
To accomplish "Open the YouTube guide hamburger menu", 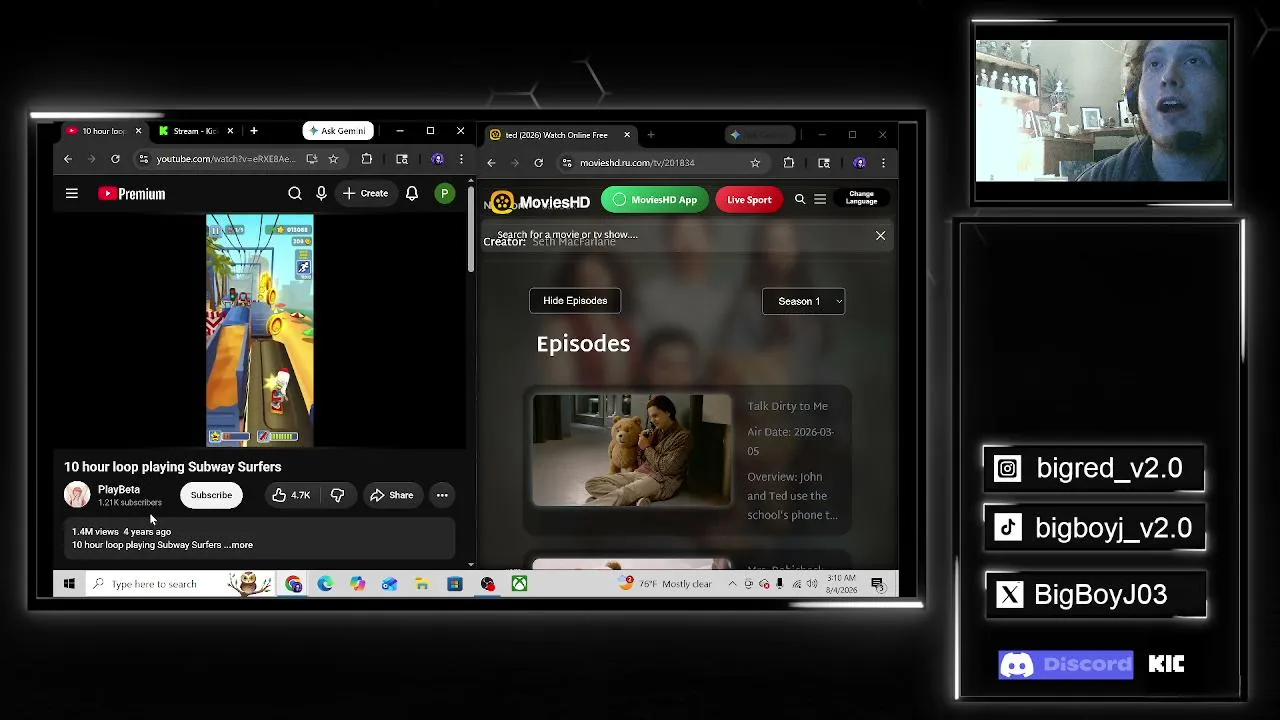I will click(72, 194).
